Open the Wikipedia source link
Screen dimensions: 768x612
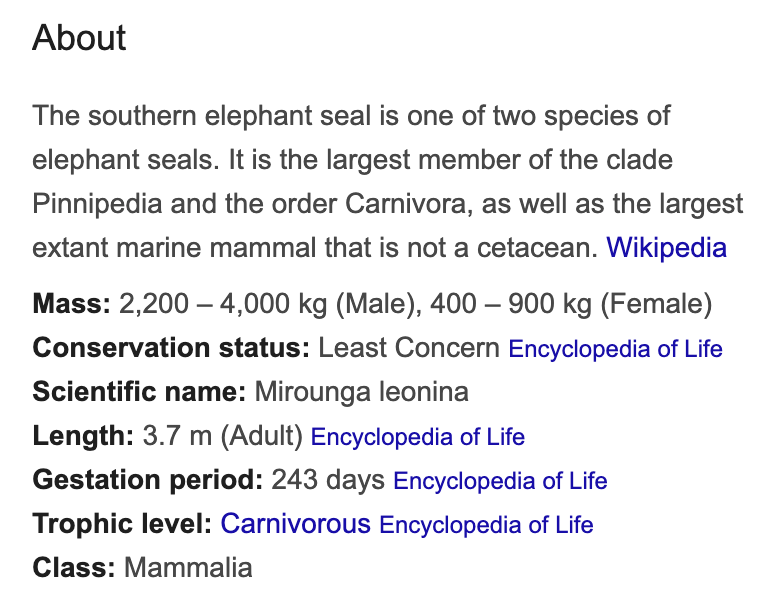[666, 247]
